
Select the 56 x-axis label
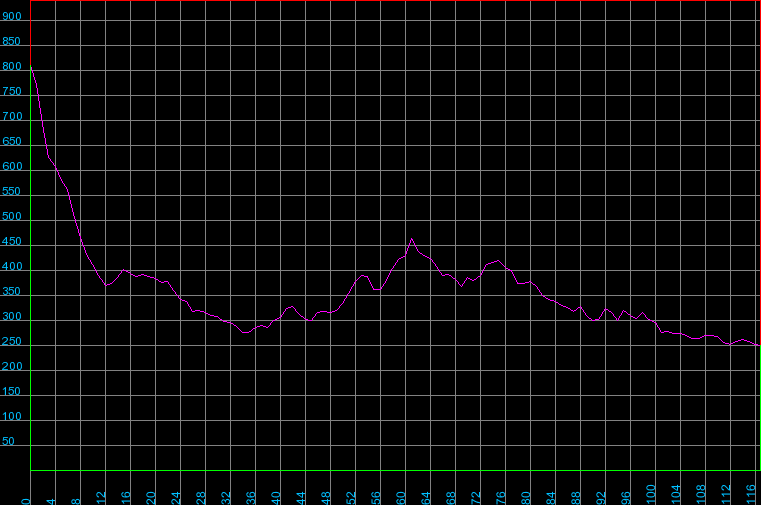pyautogui.click(x=376, y=498)
